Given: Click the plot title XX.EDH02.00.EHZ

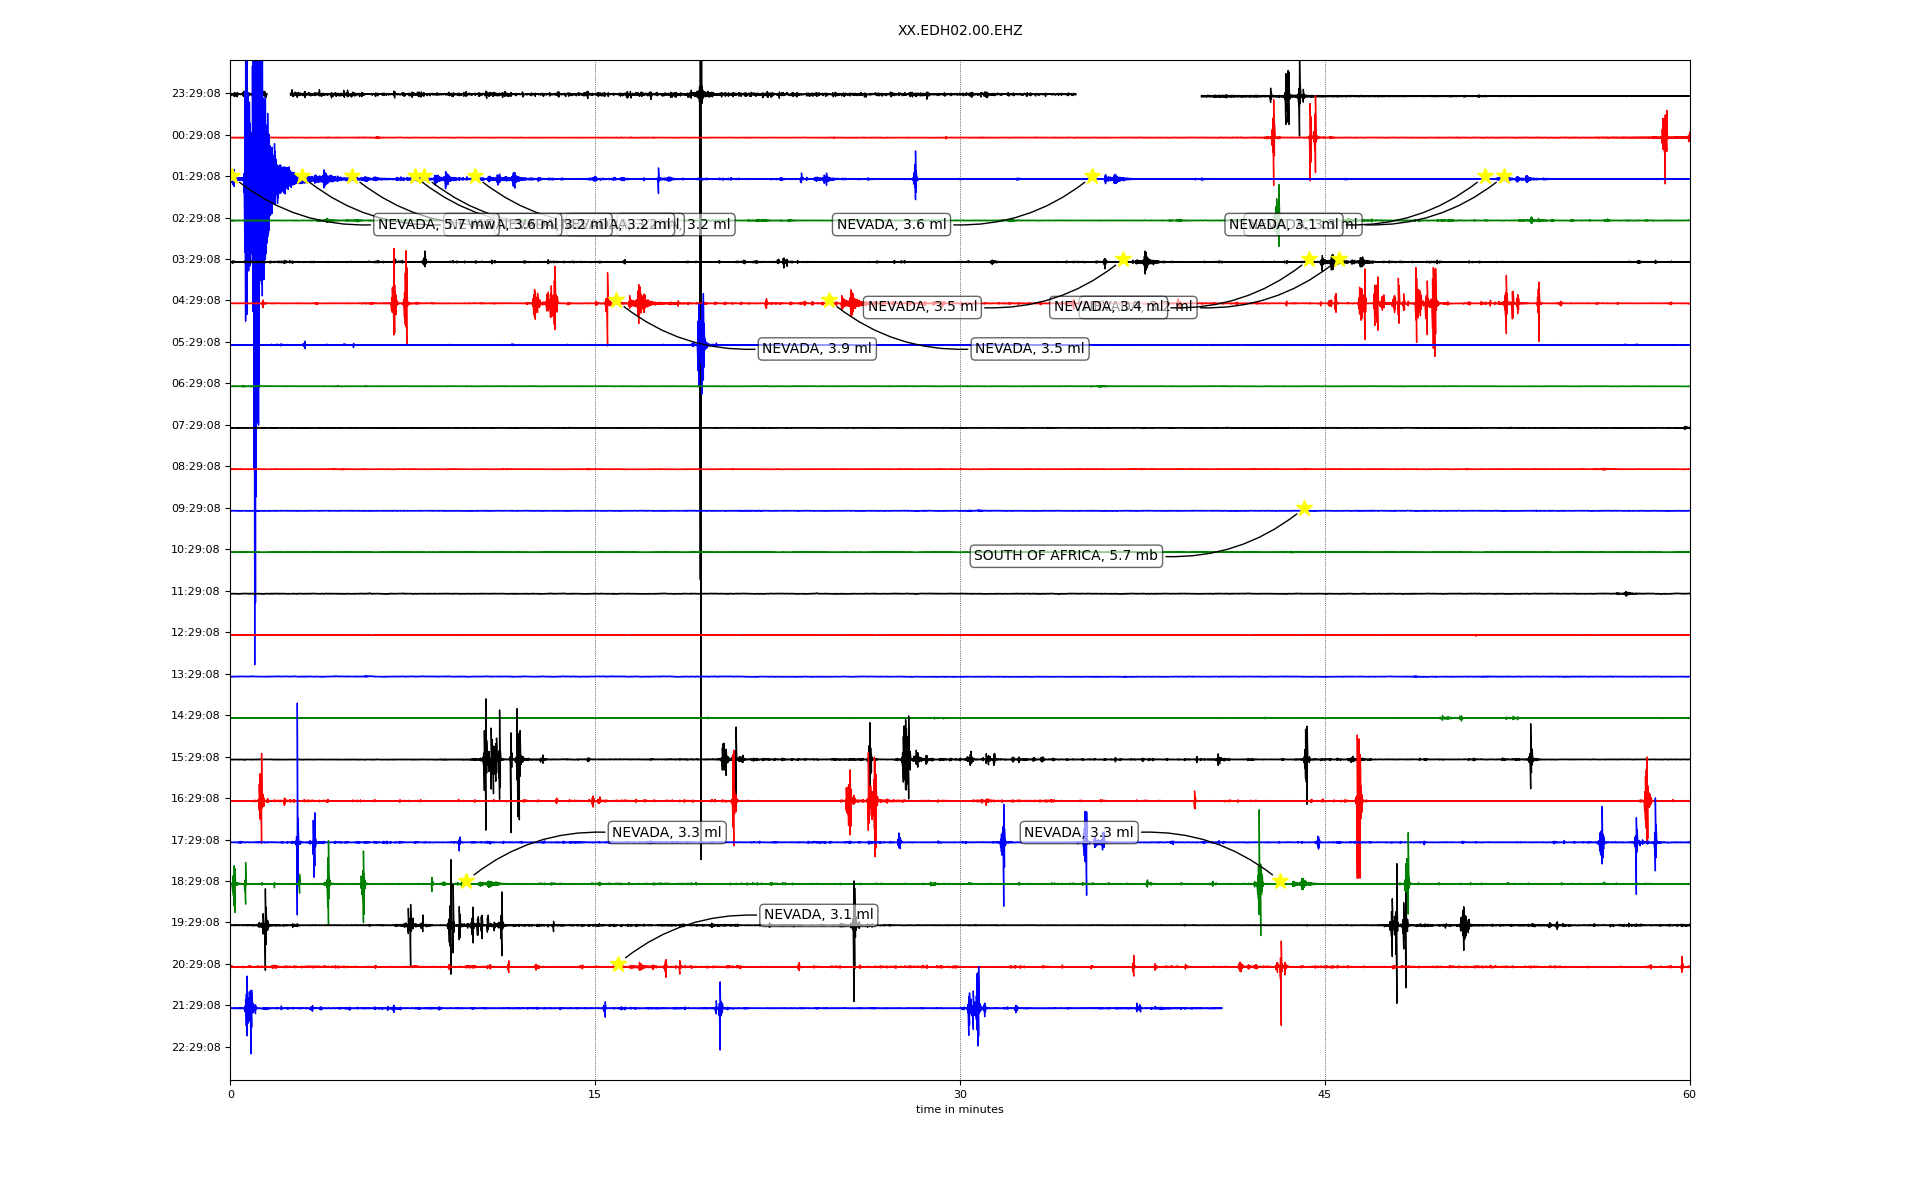Looking at the screenshot, I should (x=959, y=31).
